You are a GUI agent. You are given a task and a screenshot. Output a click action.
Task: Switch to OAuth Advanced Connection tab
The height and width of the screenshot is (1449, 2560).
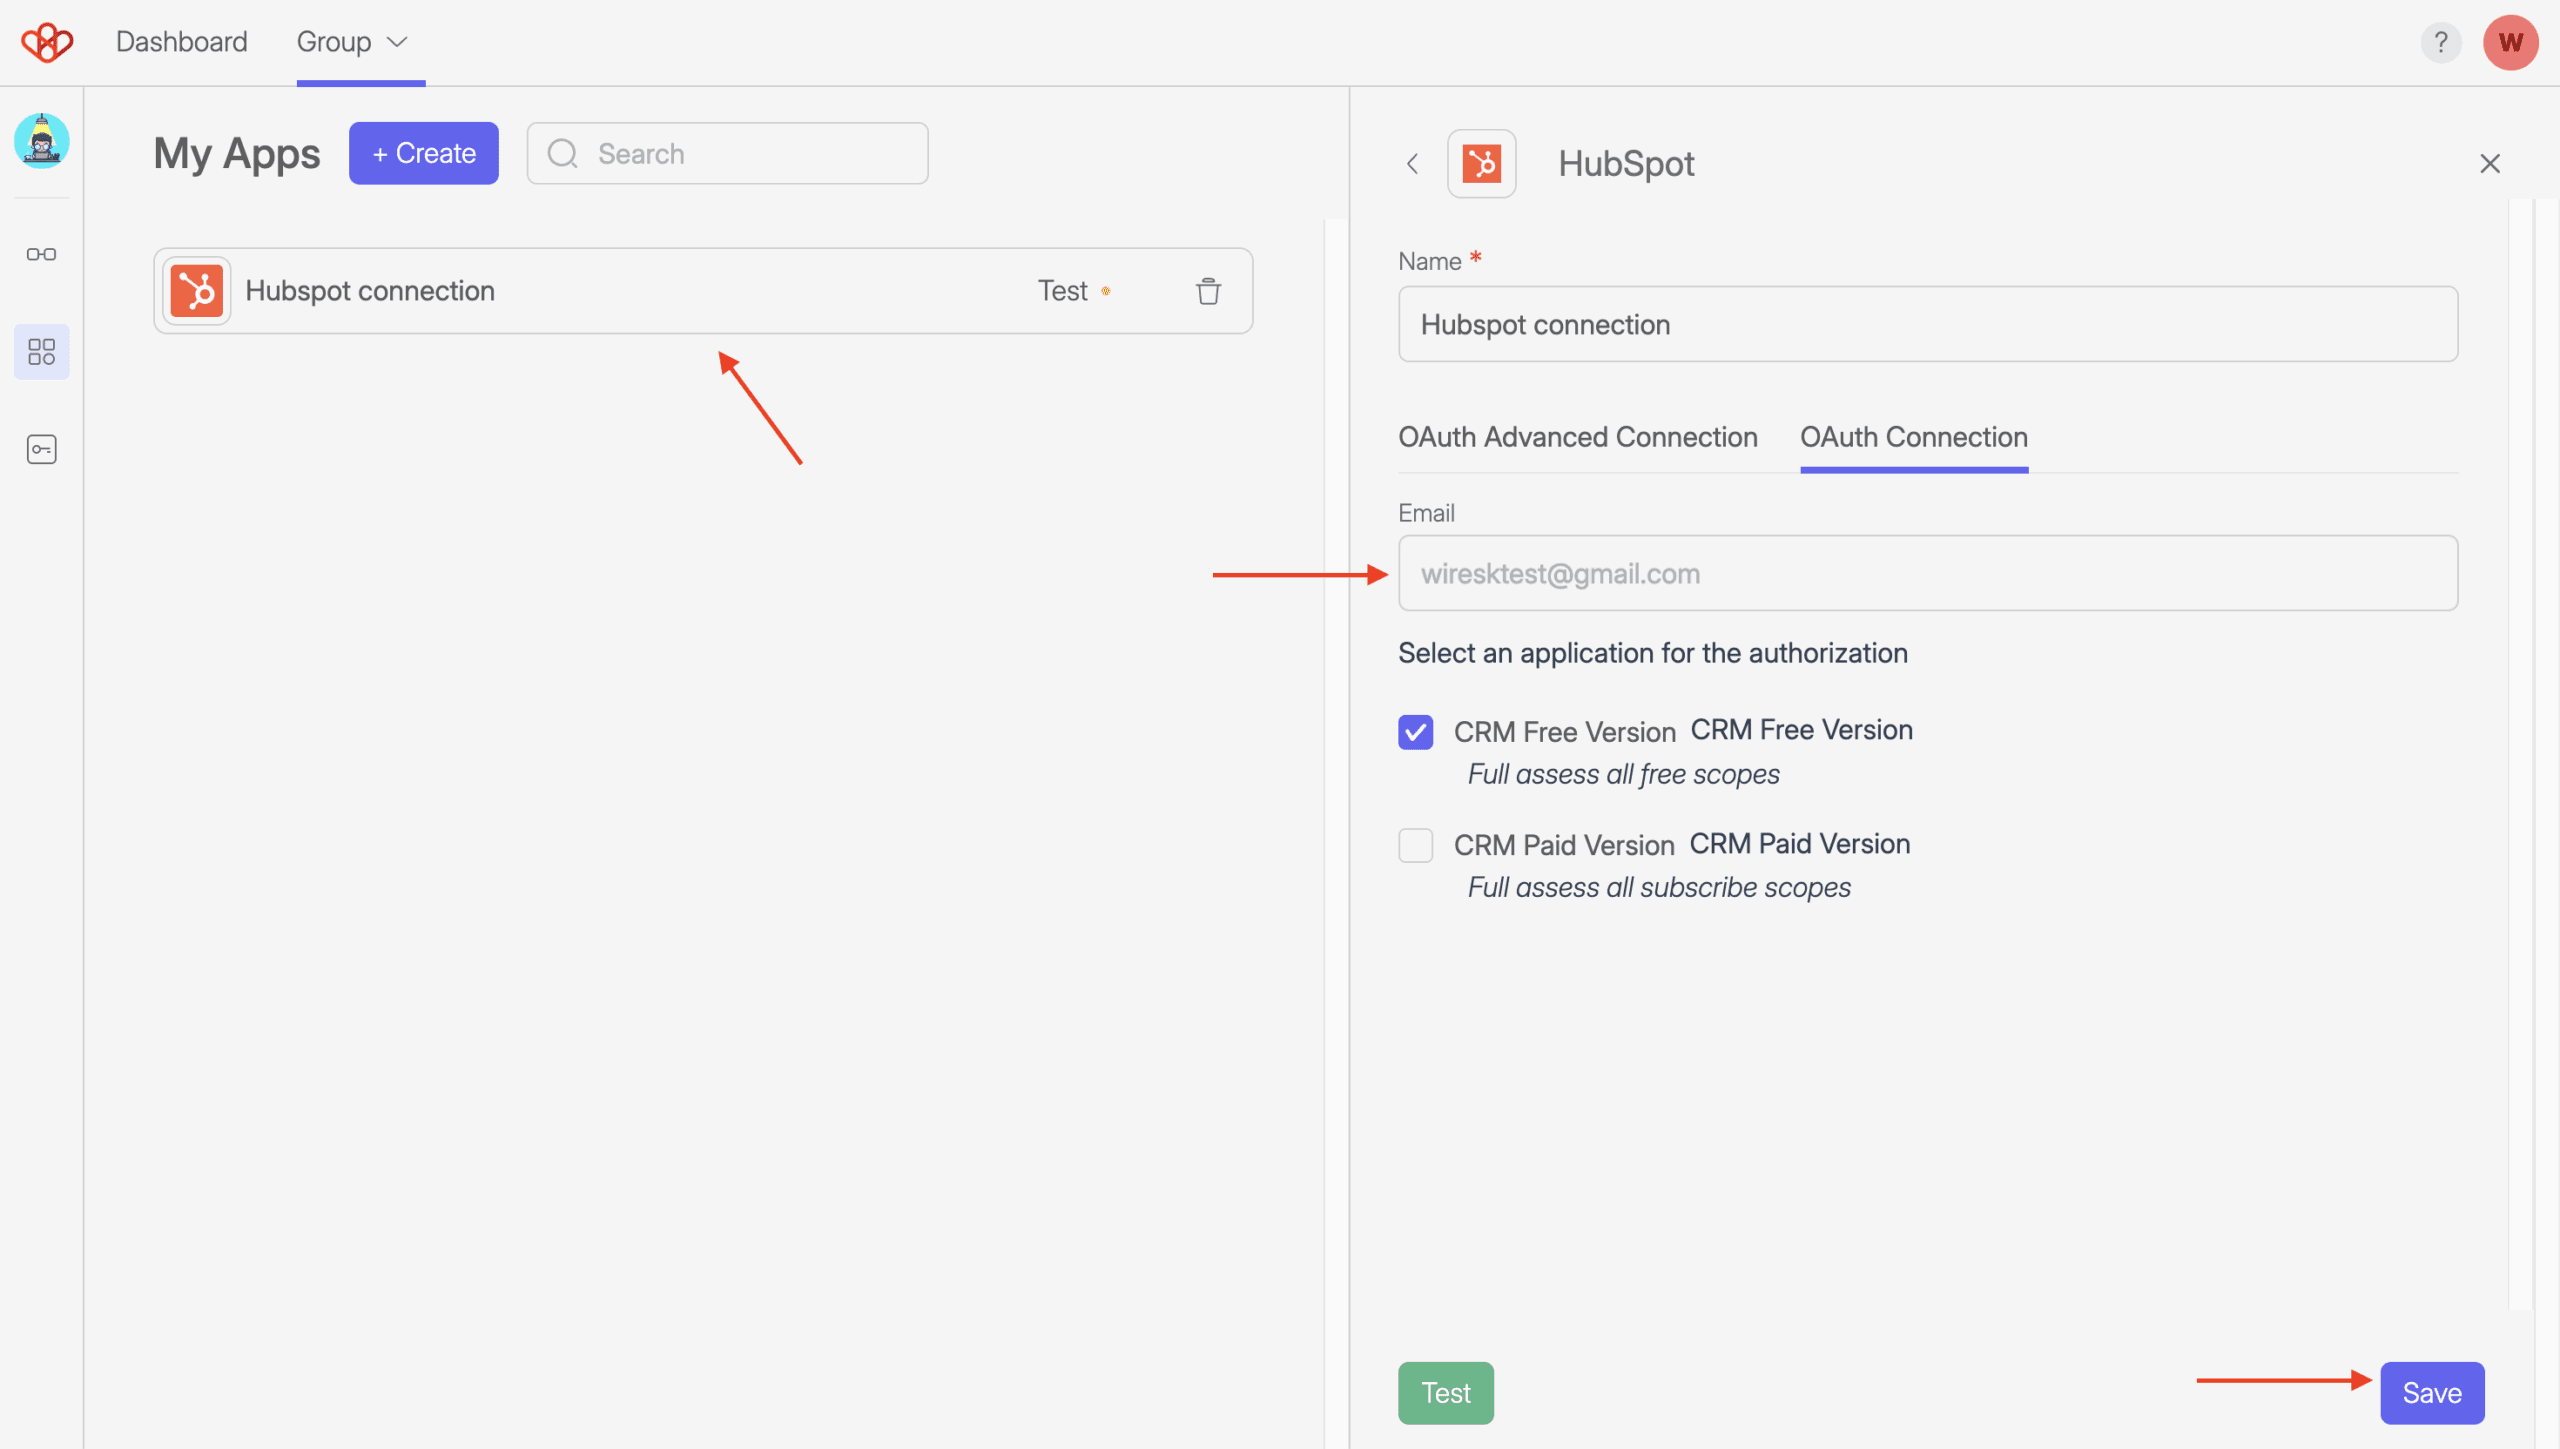(1577, 437)
